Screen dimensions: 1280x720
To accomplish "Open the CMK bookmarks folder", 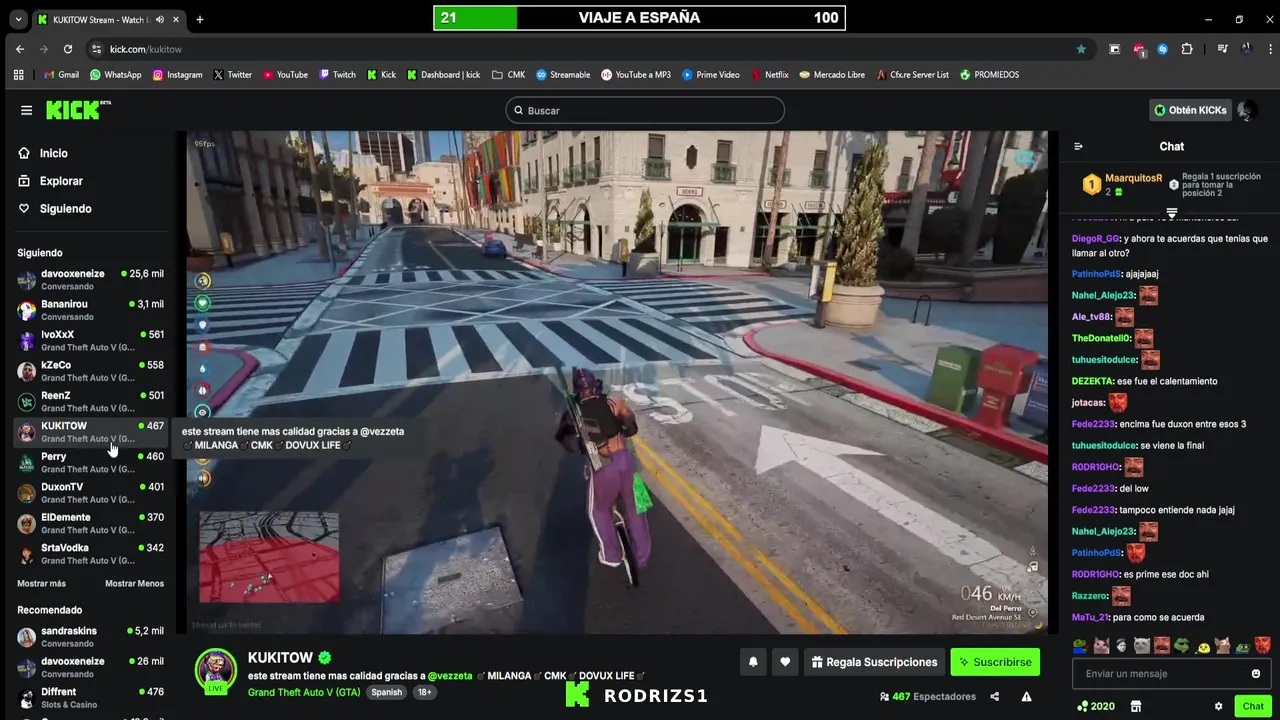I will tap(508, 75).
